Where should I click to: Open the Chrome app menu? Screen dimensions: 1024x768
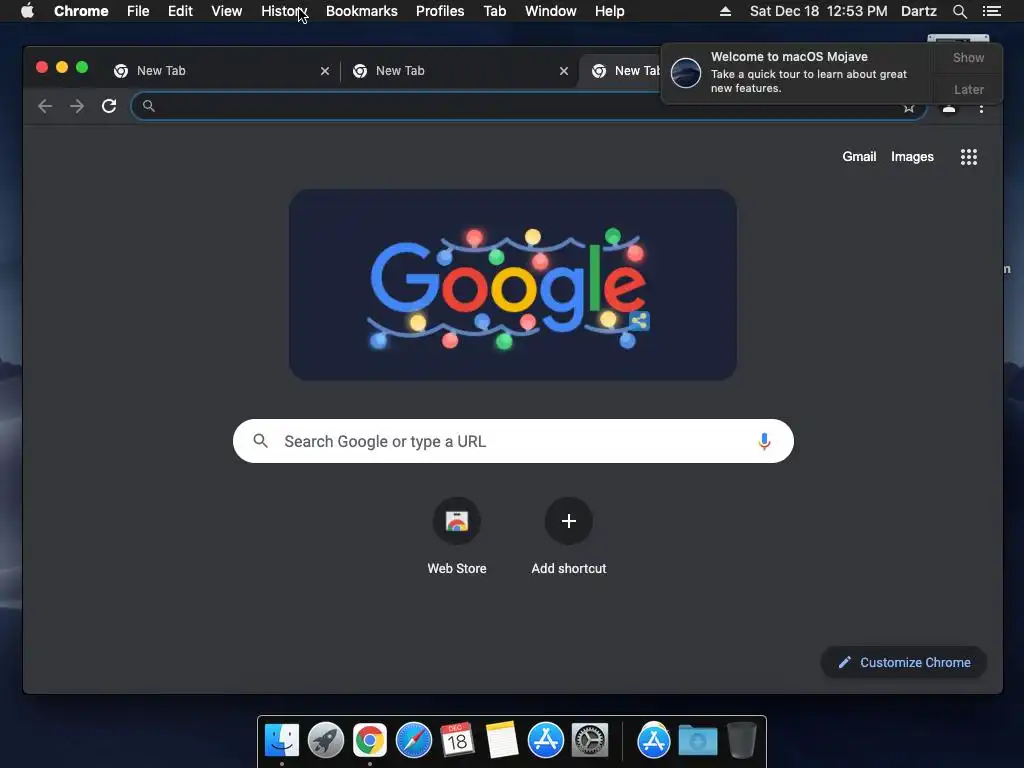pyautogui.click(x=81, y=11)
